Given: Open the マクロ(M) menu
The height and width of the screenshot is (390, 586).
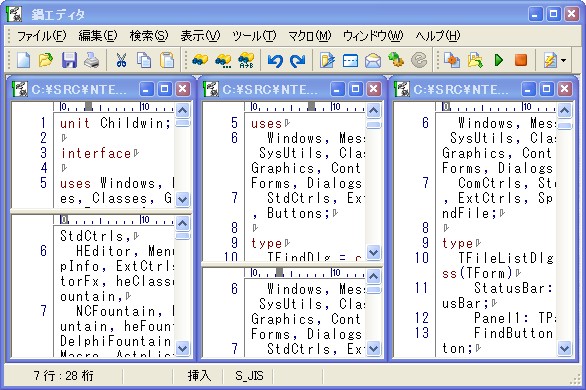Looking at the screenshot, I should [x=310, y=36].
